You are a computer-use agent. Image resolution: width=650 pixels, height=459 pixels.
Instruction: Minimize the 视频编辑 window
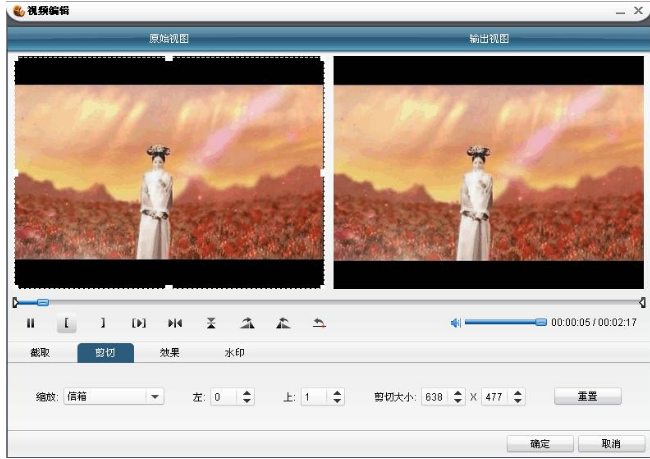[x=620, y=12]
